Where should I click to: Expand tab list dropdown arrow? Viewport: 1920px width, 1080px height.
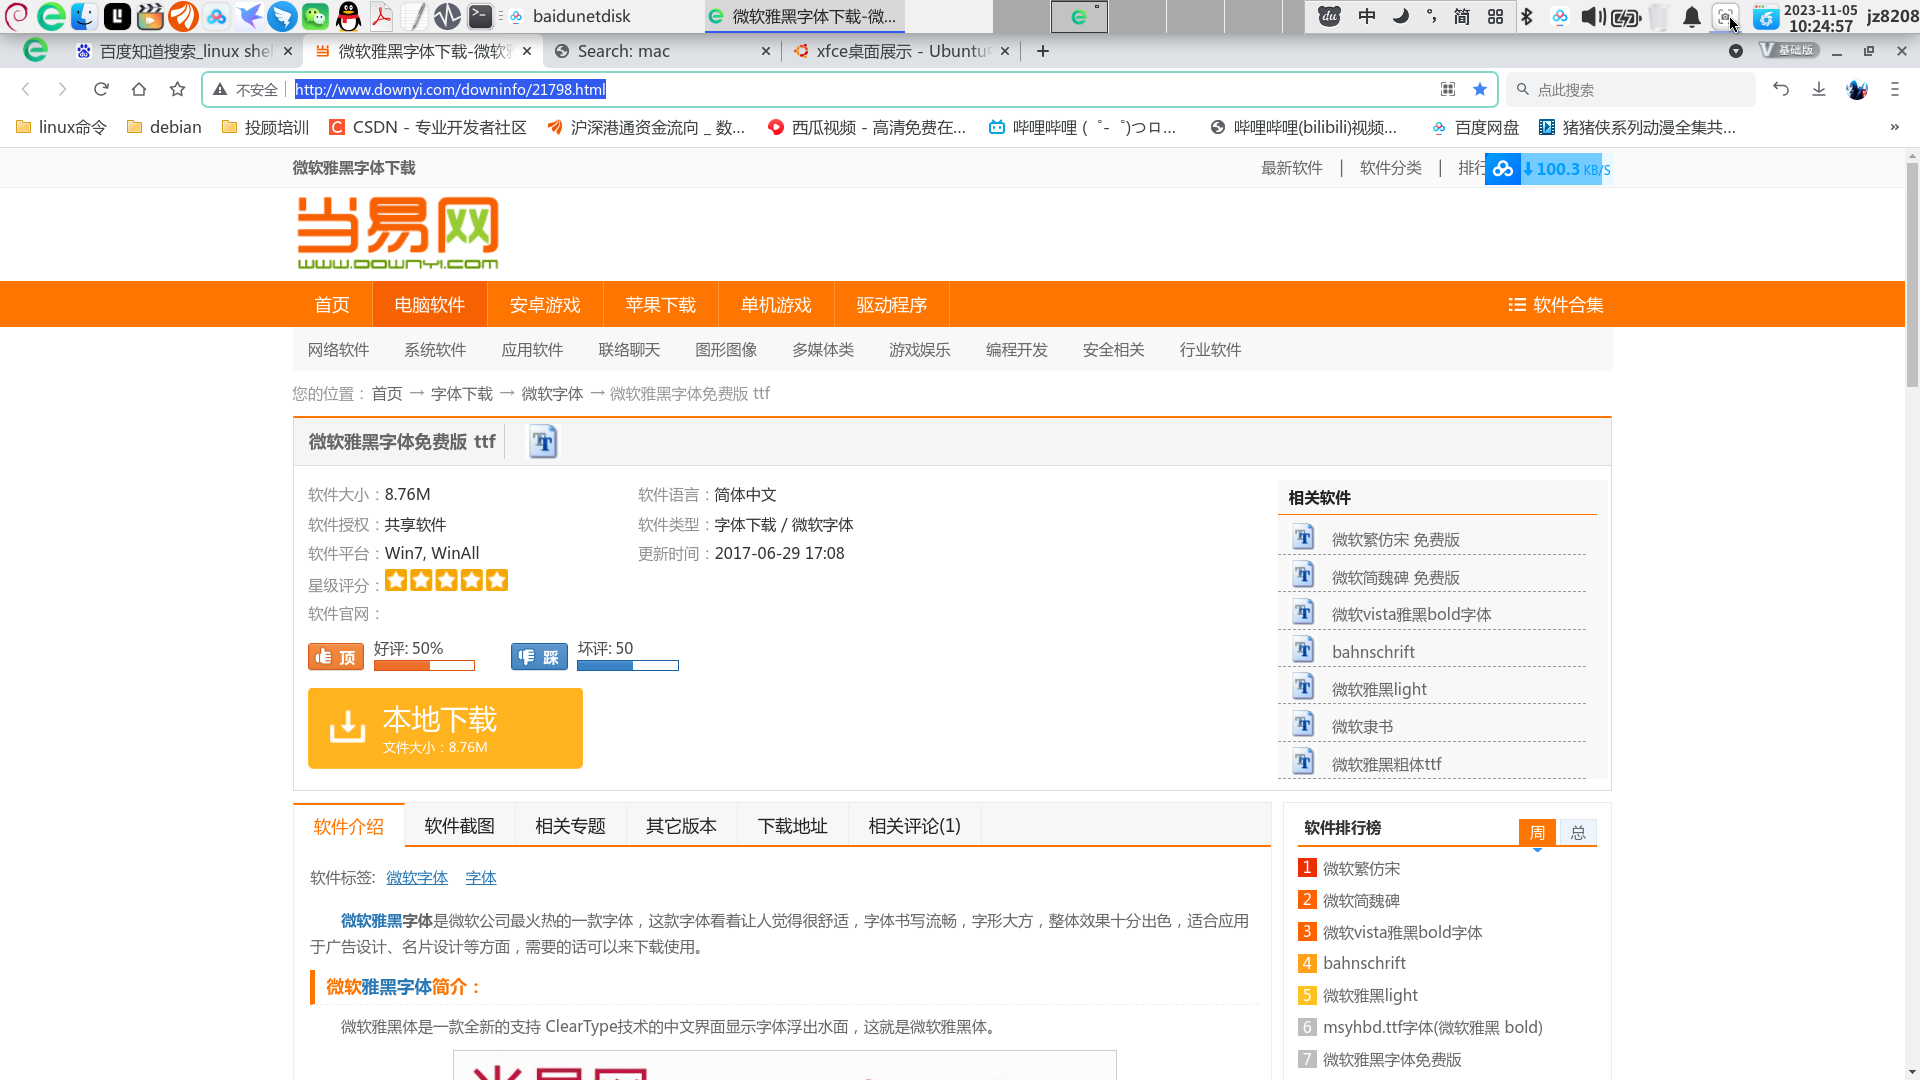click(x=1735, y=51)
